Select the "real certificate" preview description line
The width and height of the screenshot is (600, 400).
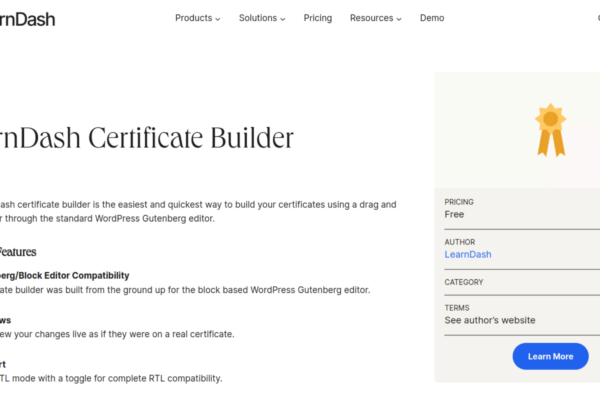pyautogui.click(x=117, y=334)
